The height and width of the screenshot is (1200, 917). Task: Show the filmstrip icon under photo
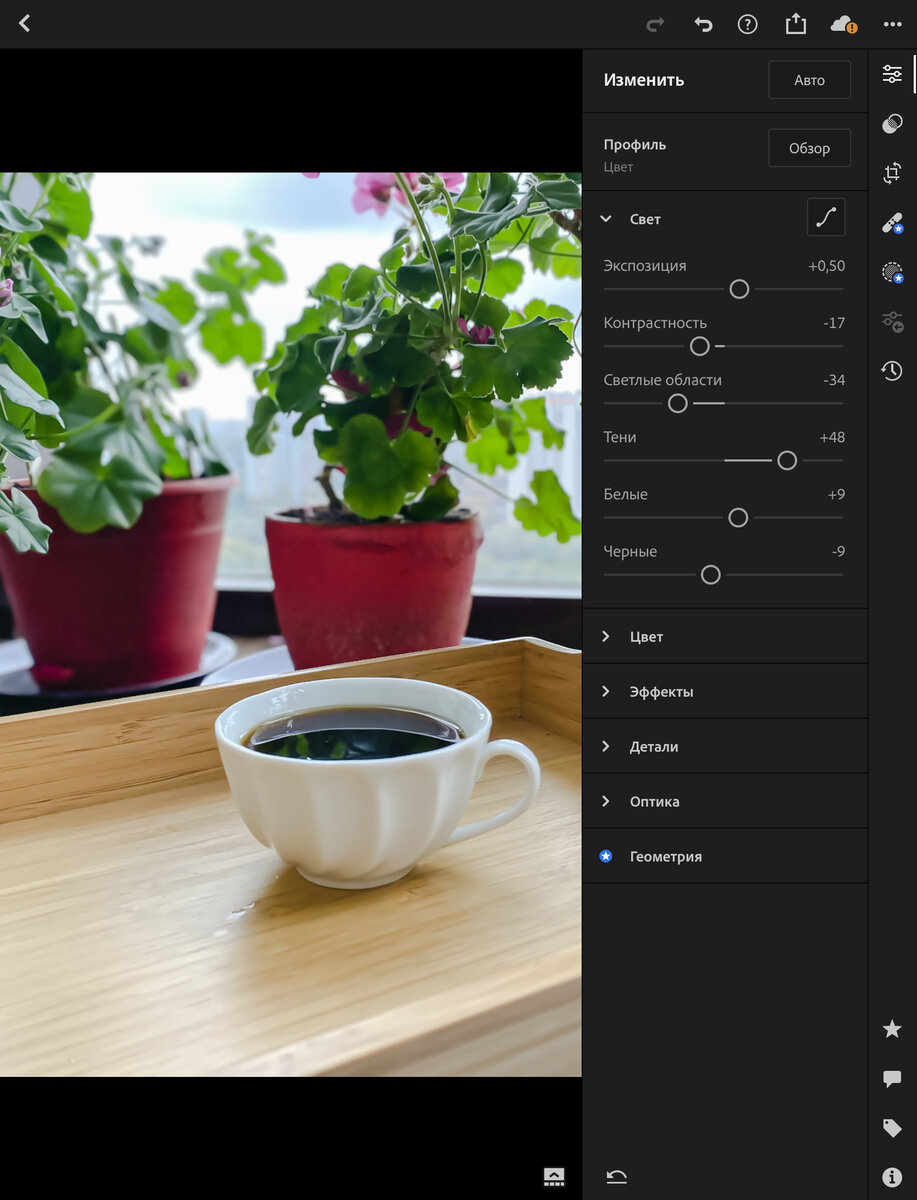coord(554,1176)
